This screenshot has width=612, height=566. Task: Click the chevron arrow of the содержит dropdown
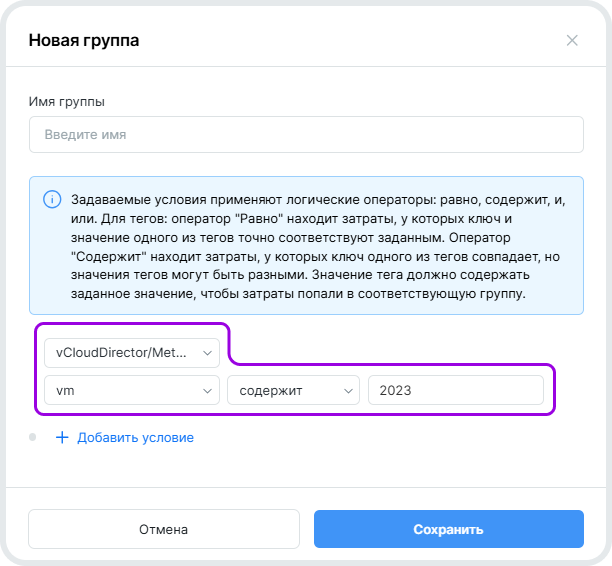(348, 391)
